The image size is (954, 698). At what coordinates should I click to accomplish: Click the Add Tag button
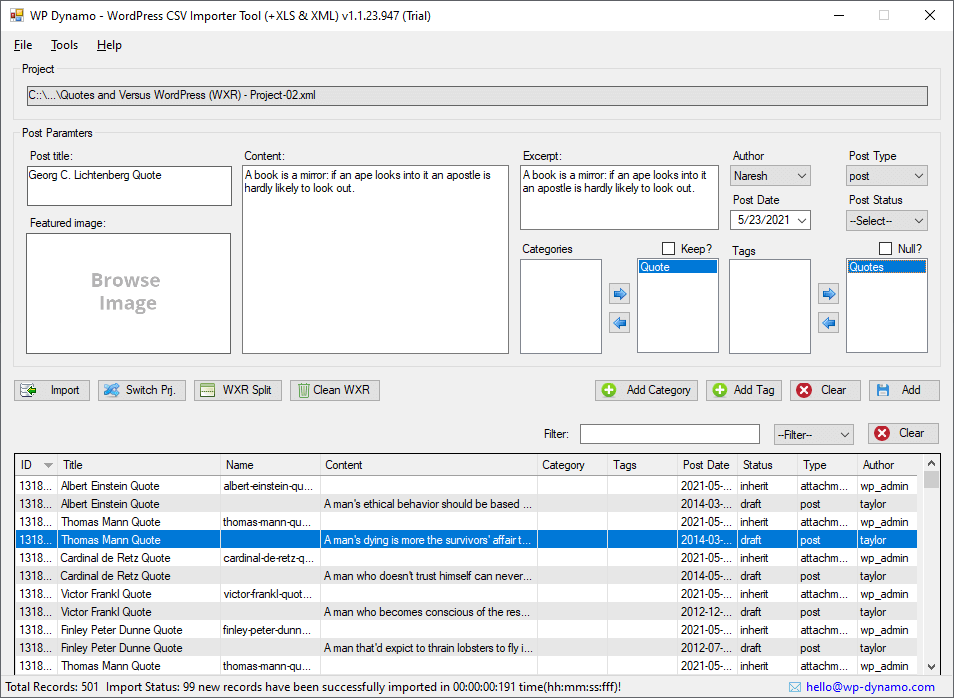tap(744, 390)
